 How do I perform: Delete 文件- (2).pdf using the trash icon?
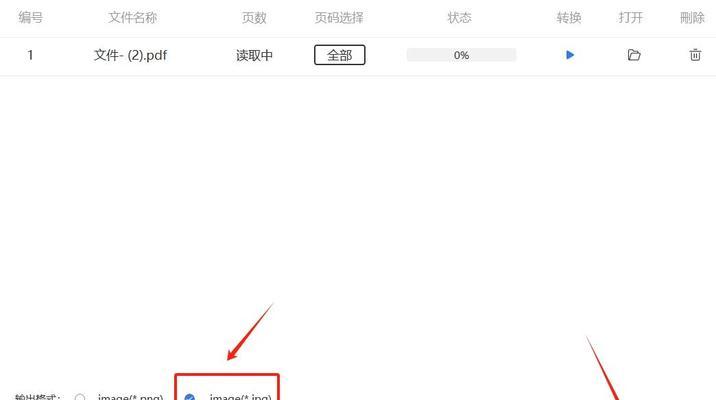pyautogui.click(x=695, y=55)
